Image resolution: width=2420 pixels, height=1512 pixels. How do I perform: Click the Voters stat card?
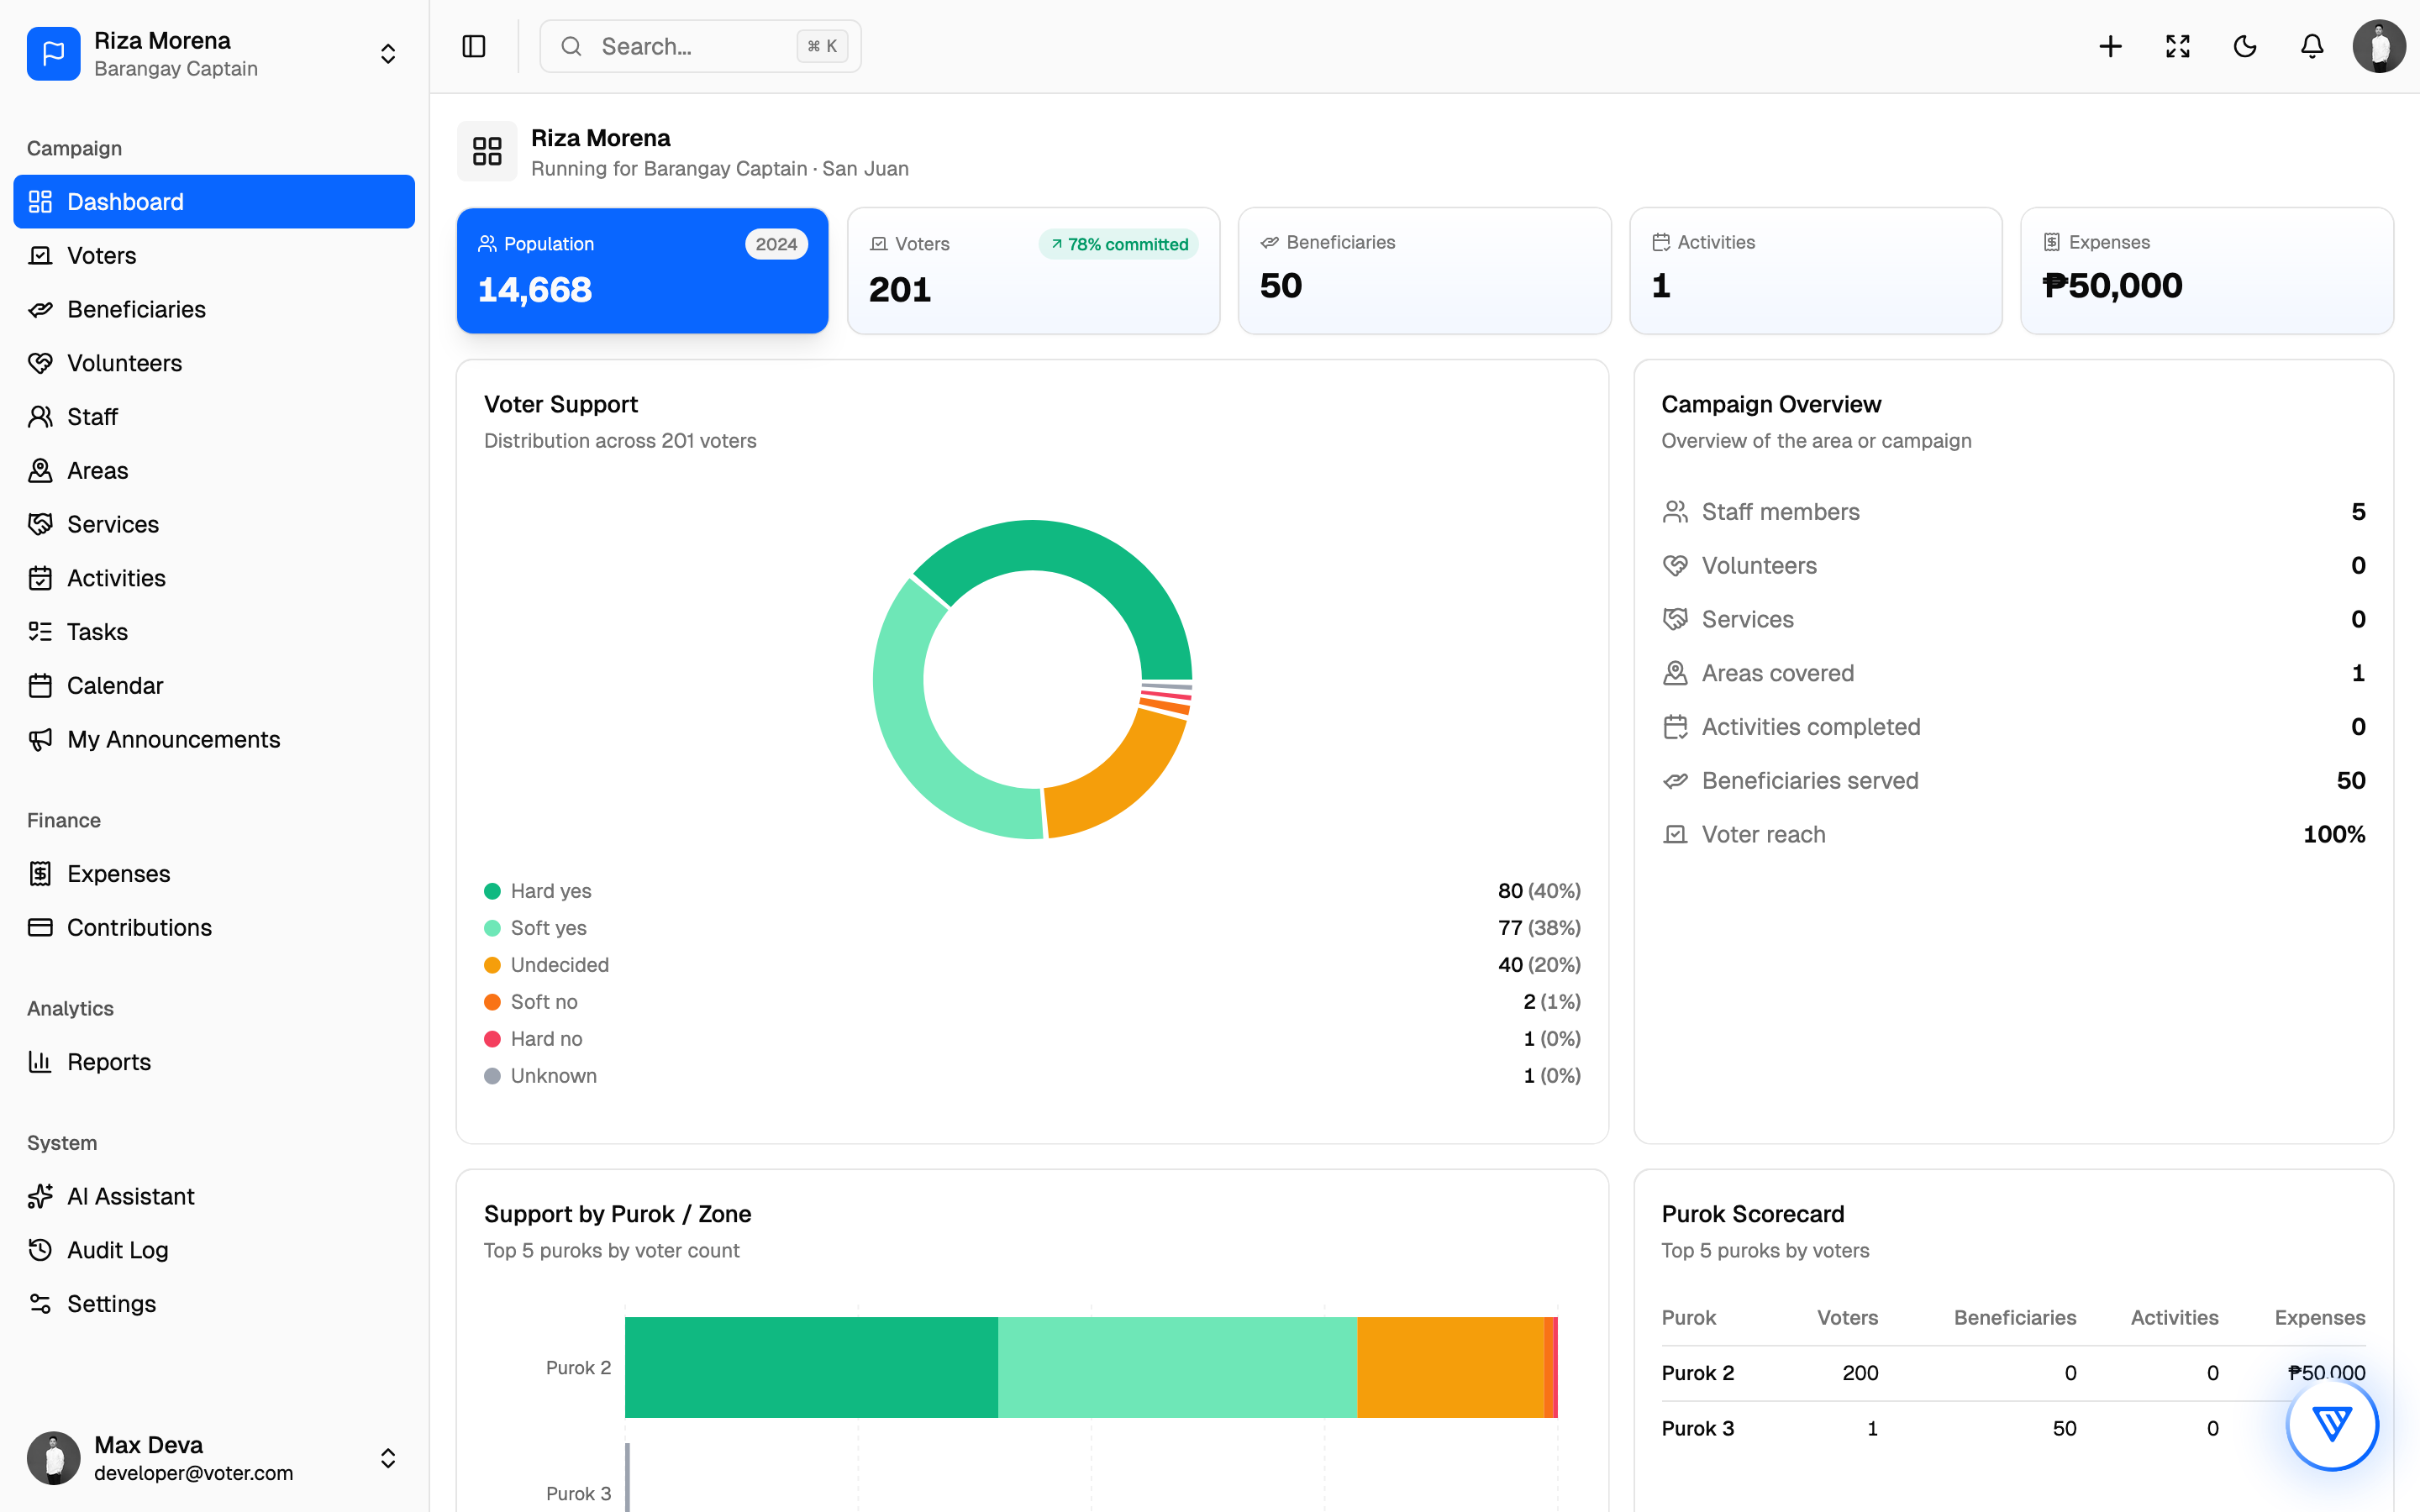(1033, 271)
